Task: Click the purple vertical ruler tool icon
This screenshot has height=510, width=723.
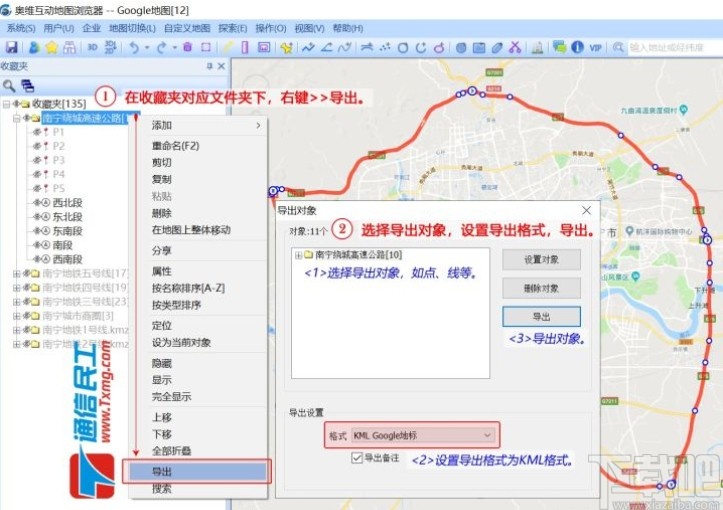Action: pyautogui.click(x=245, y=47)
